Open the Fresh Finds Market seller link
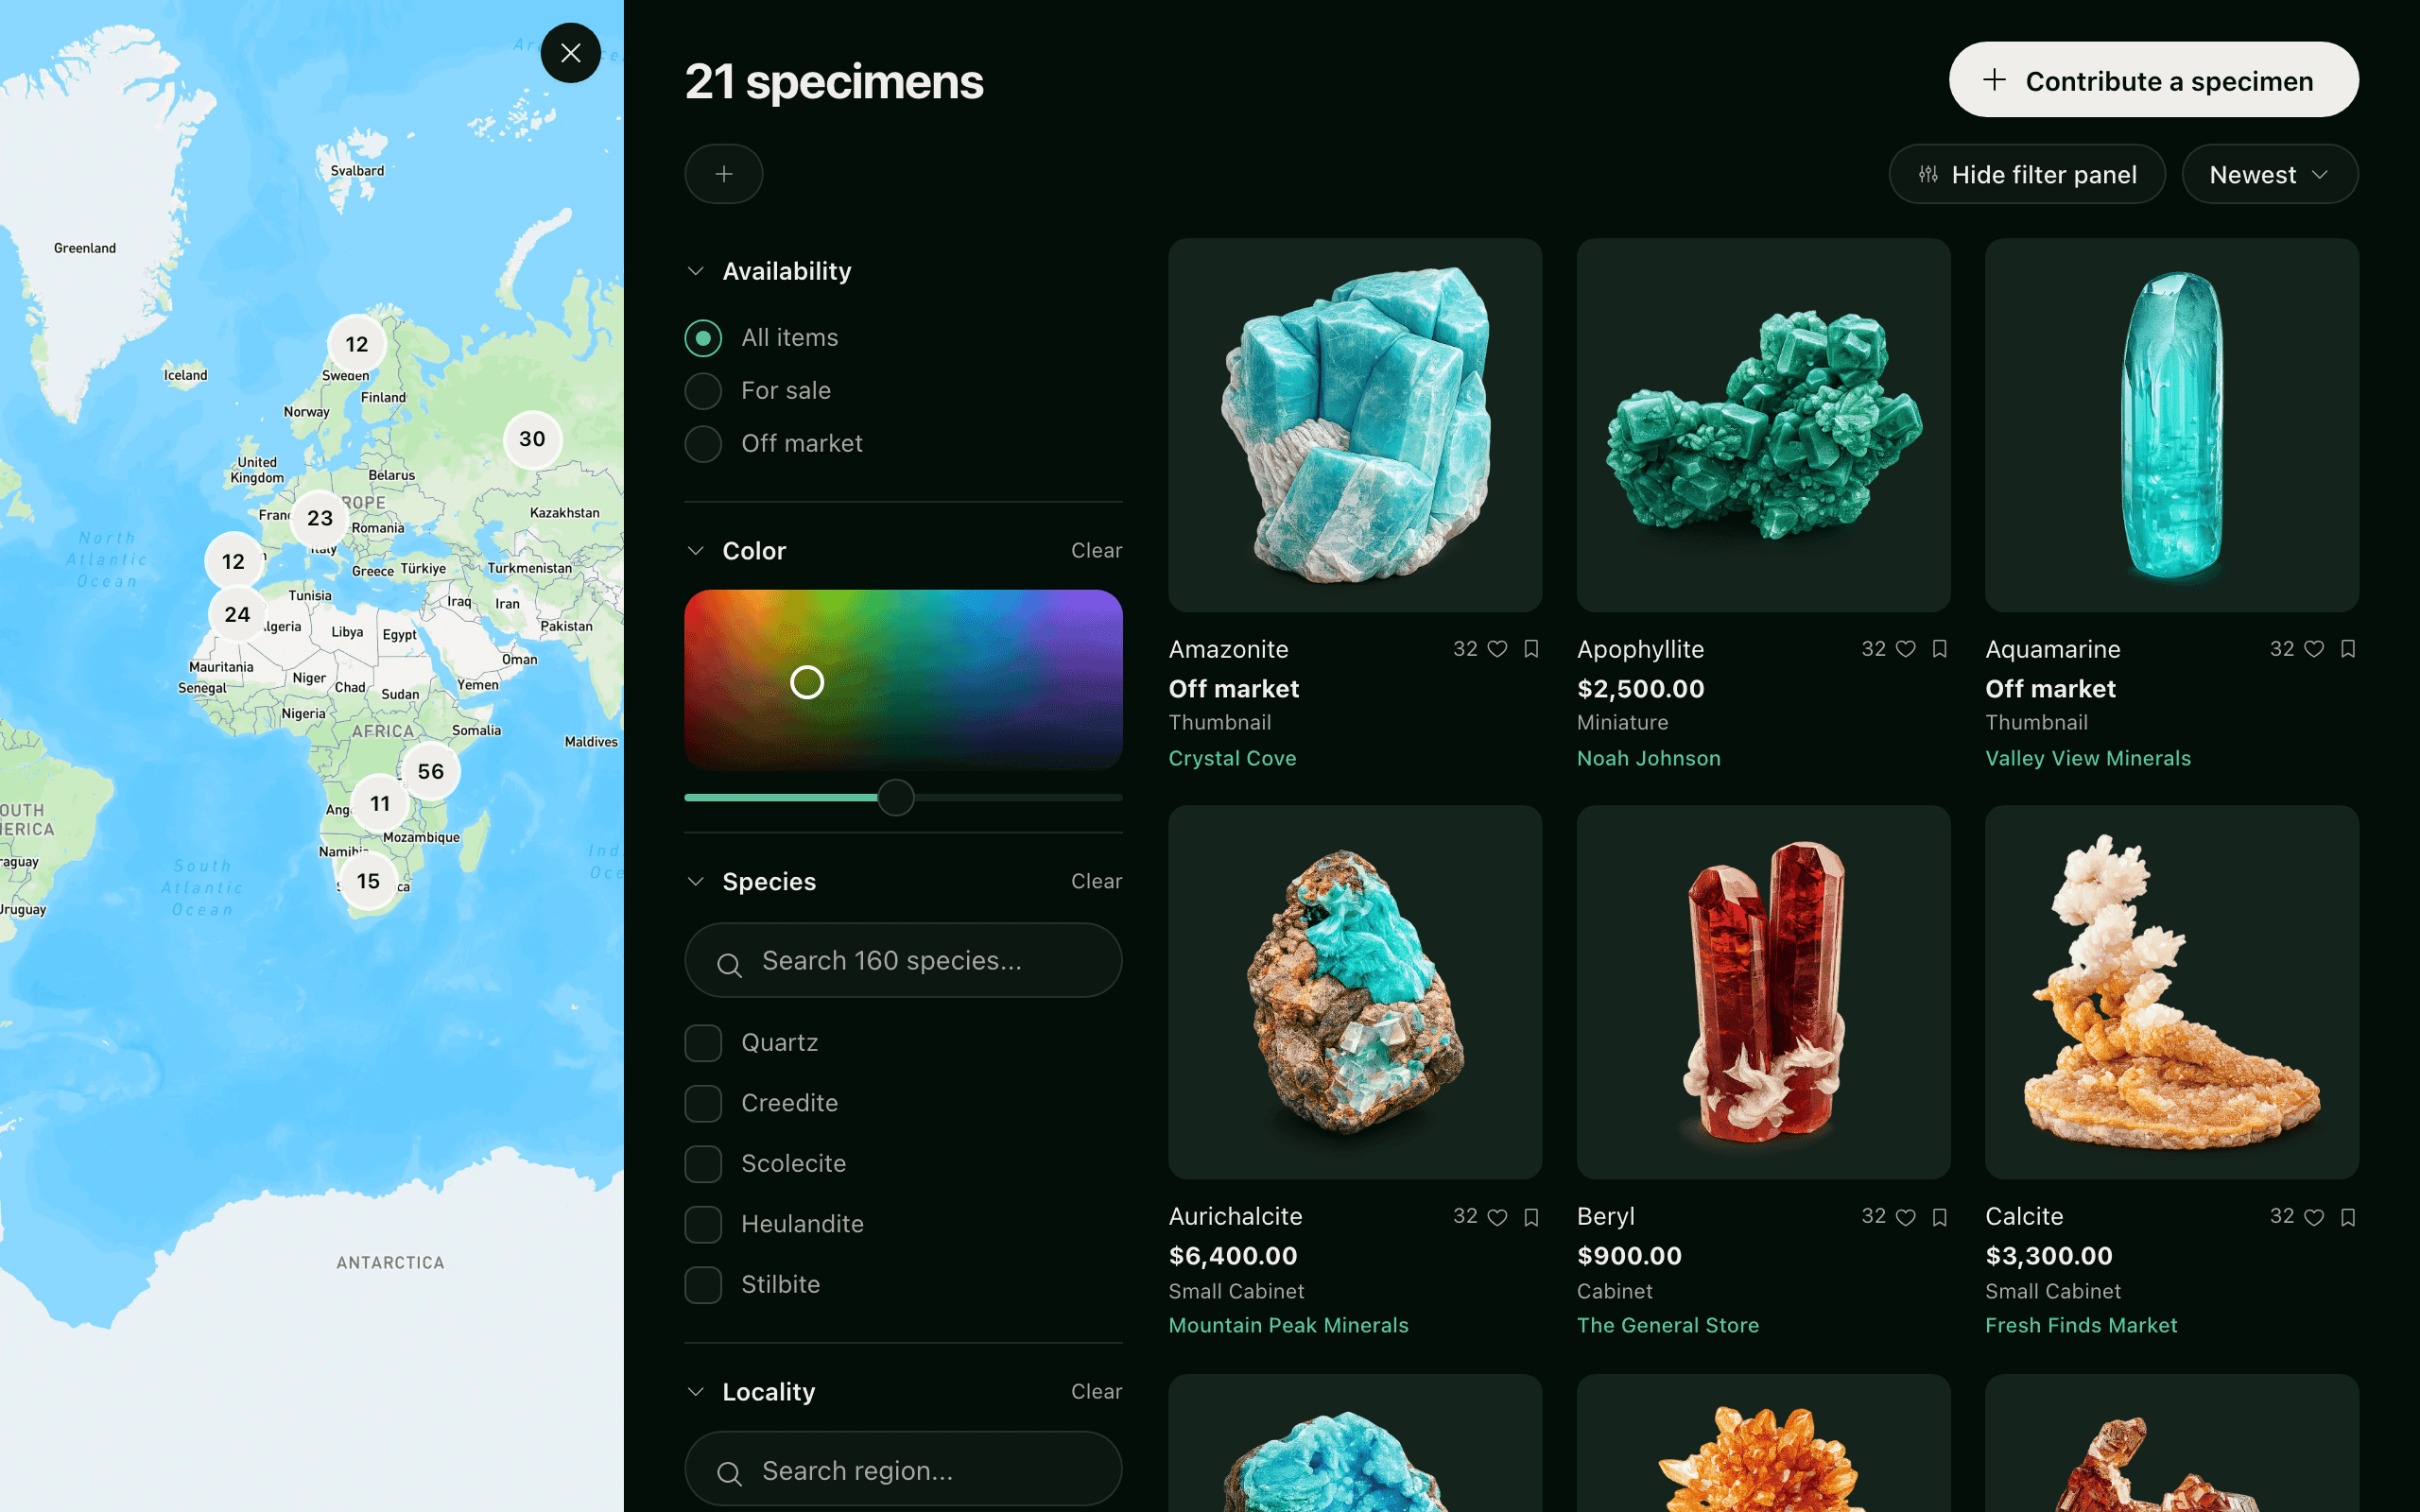The image size is (2420, 1512). click(2081, 1325)
